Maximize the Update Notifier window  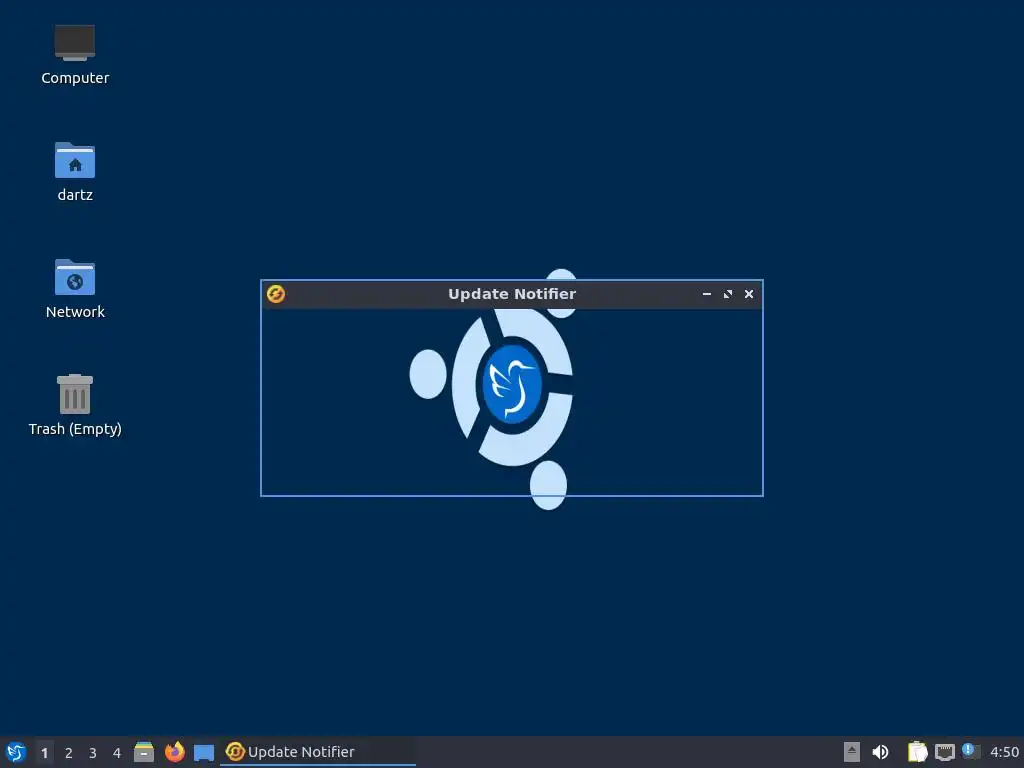coord(728,295)
